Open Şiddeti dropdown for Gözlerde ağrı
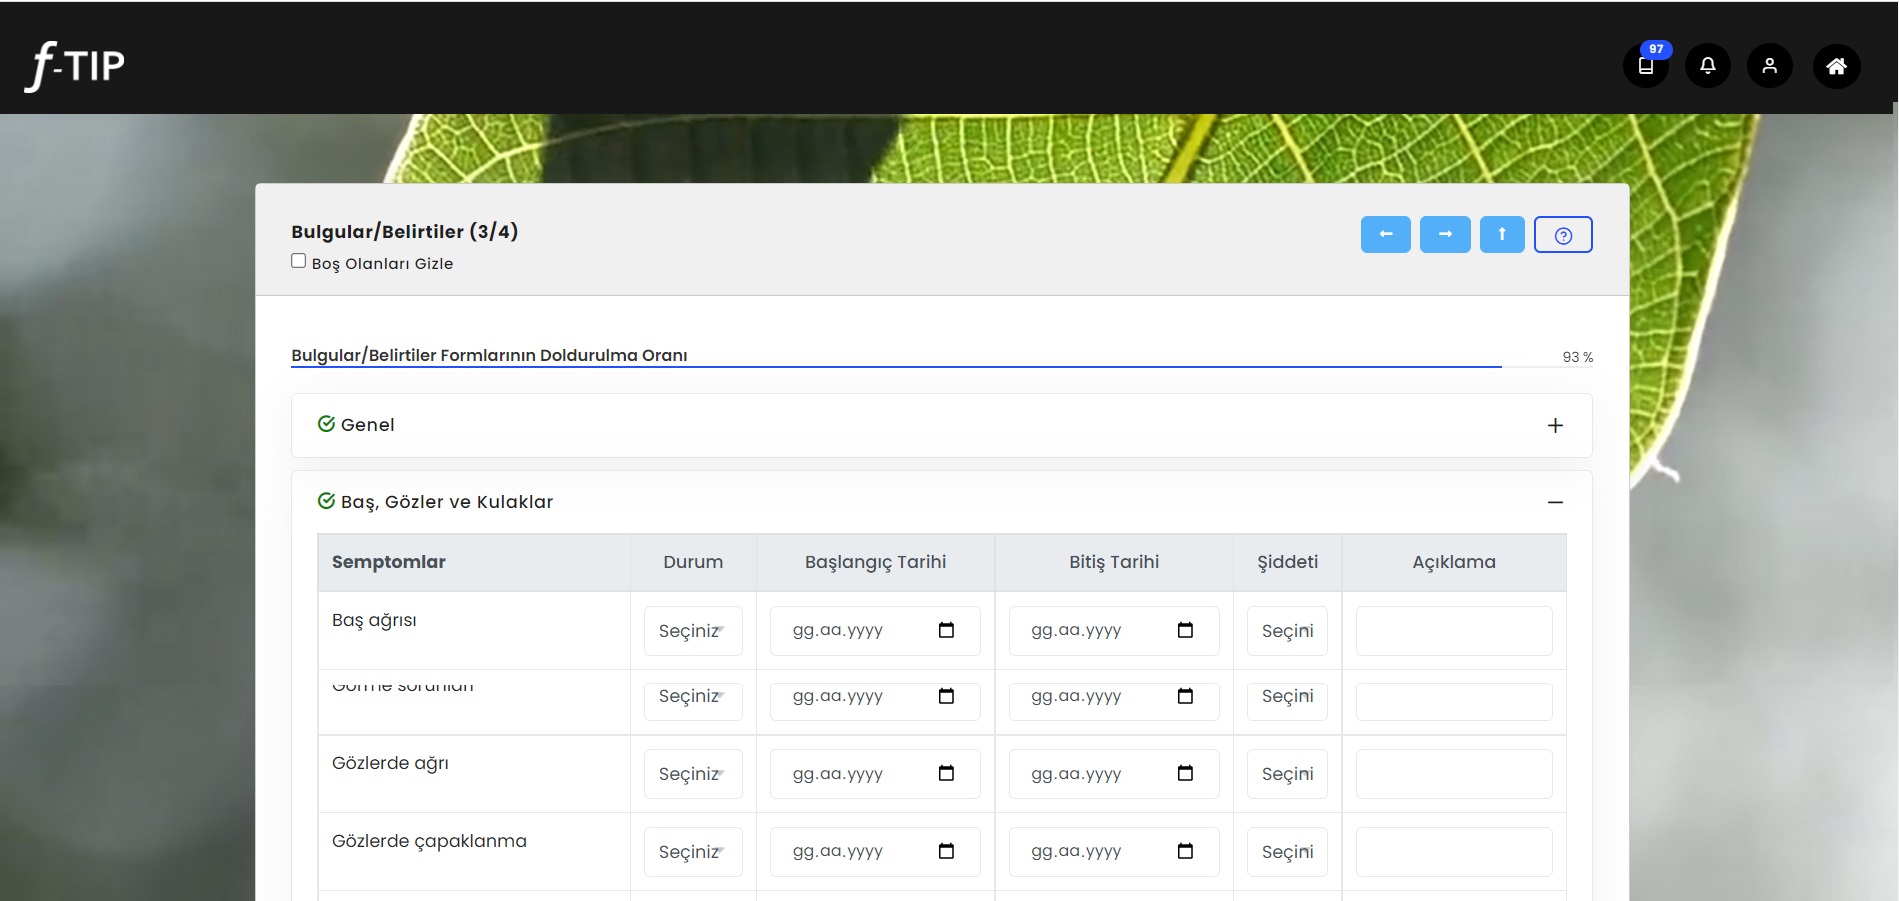This screenshot has width=1899, height=901. (x=1287, y=774)
